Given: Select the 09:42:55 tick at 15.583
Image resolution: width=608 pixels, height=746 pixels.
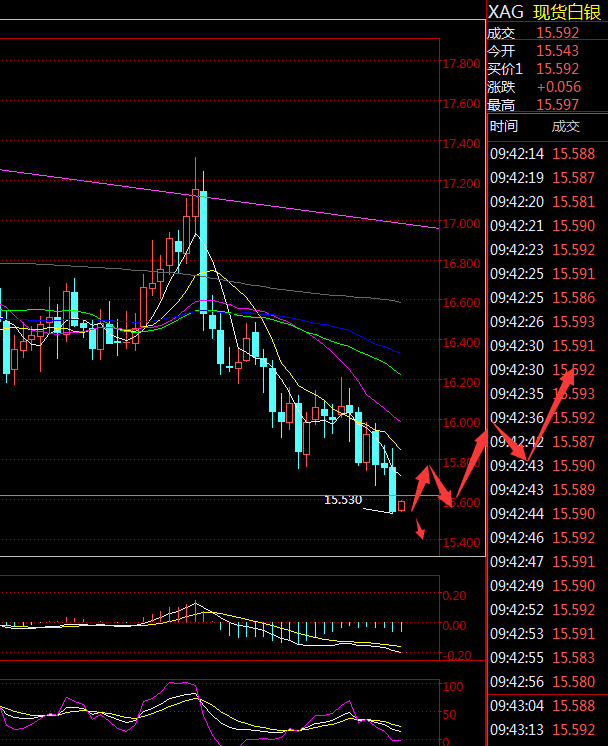Looking at the screenshot, I should pos(543,658).
